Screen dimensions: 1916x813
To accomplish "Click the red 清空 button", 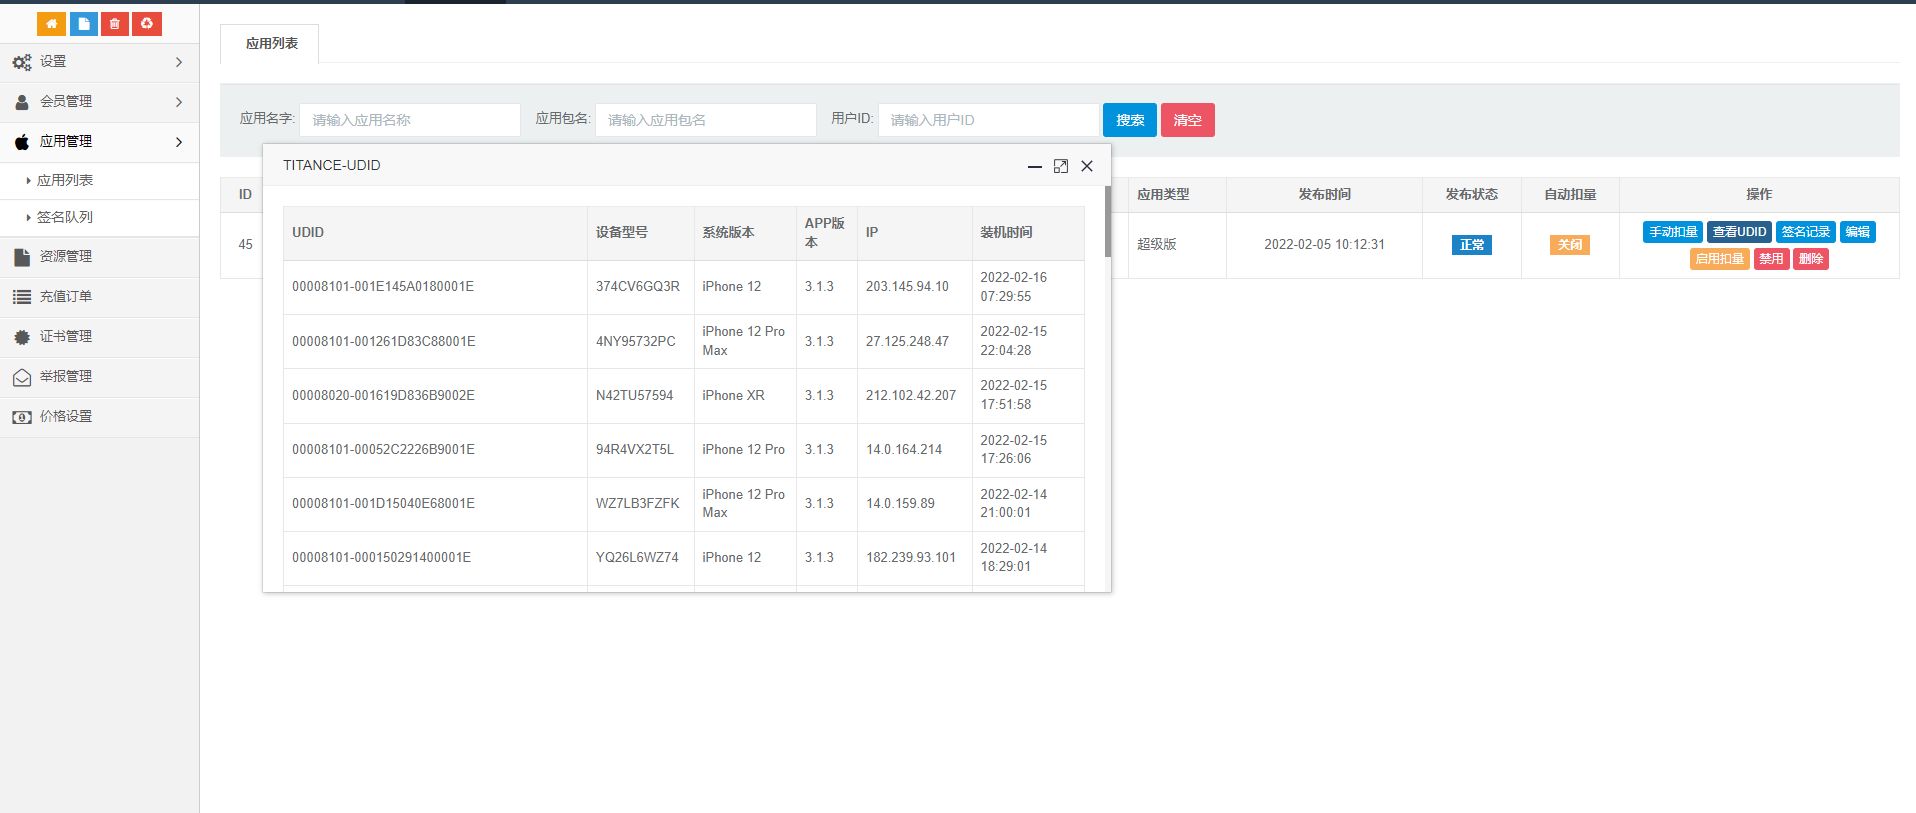I will (1188, 120).
